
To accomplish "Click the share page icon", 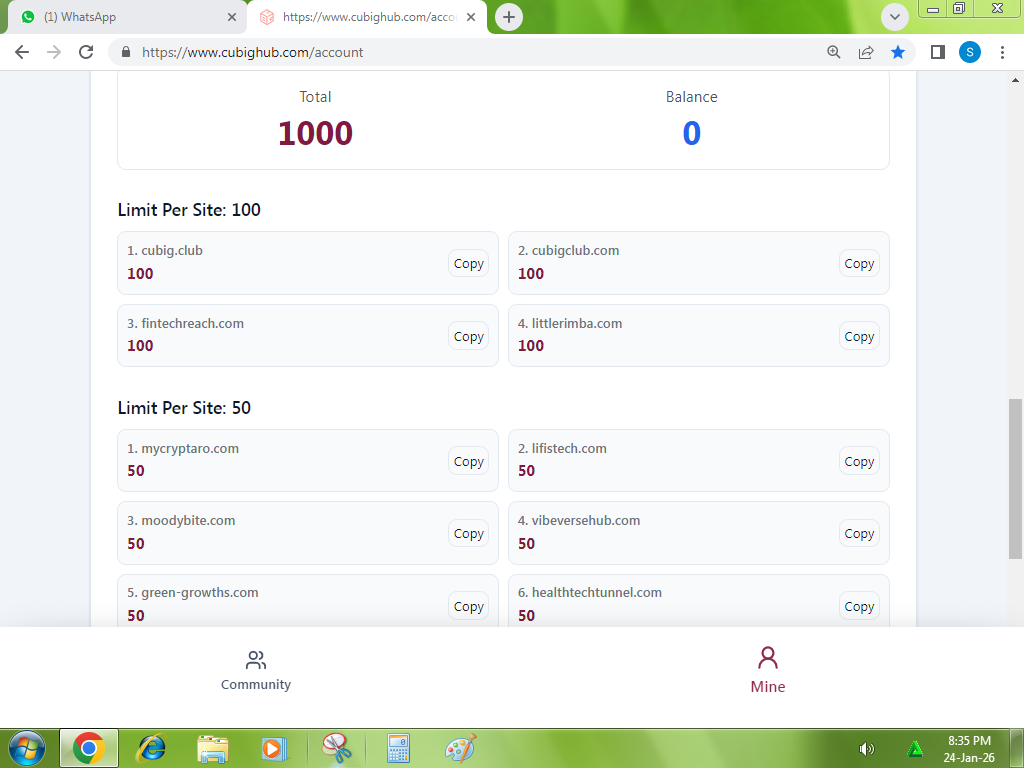I will point(866,52).
